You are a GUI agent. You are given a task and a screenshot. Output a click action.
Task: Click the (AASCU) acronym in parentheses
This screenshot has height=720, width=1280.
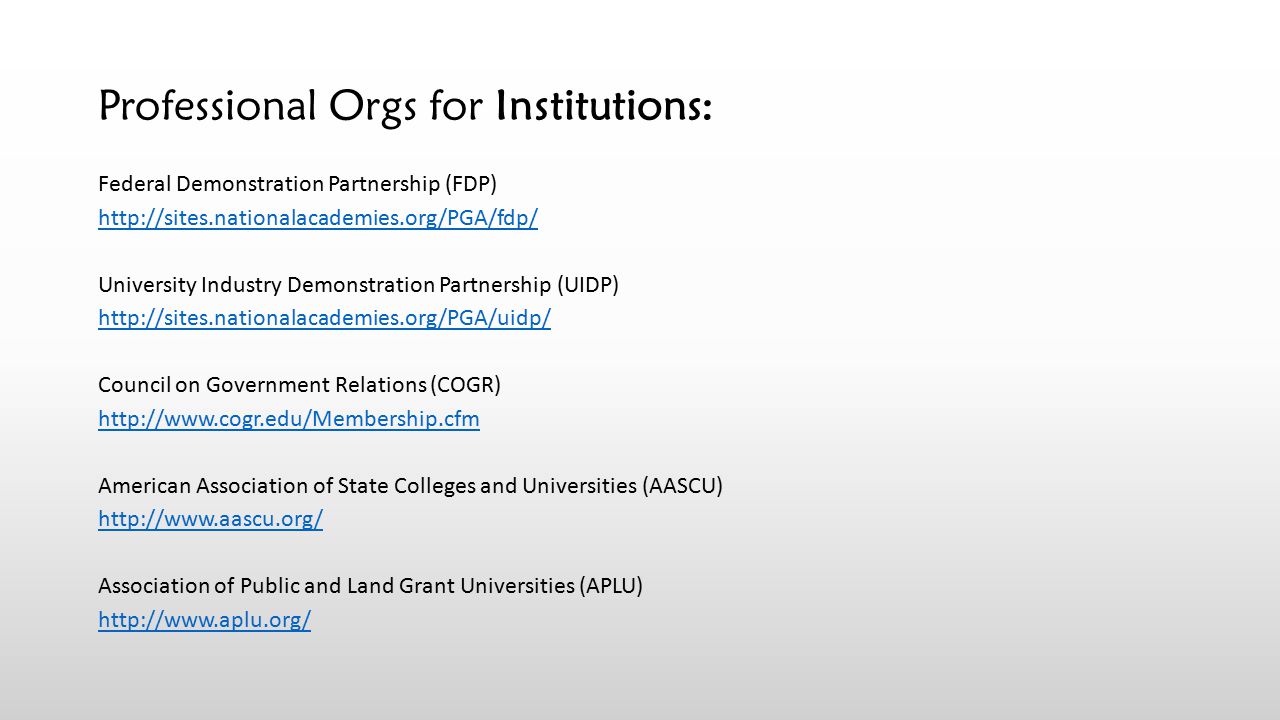pyautogui.click(x=682, y=486)
